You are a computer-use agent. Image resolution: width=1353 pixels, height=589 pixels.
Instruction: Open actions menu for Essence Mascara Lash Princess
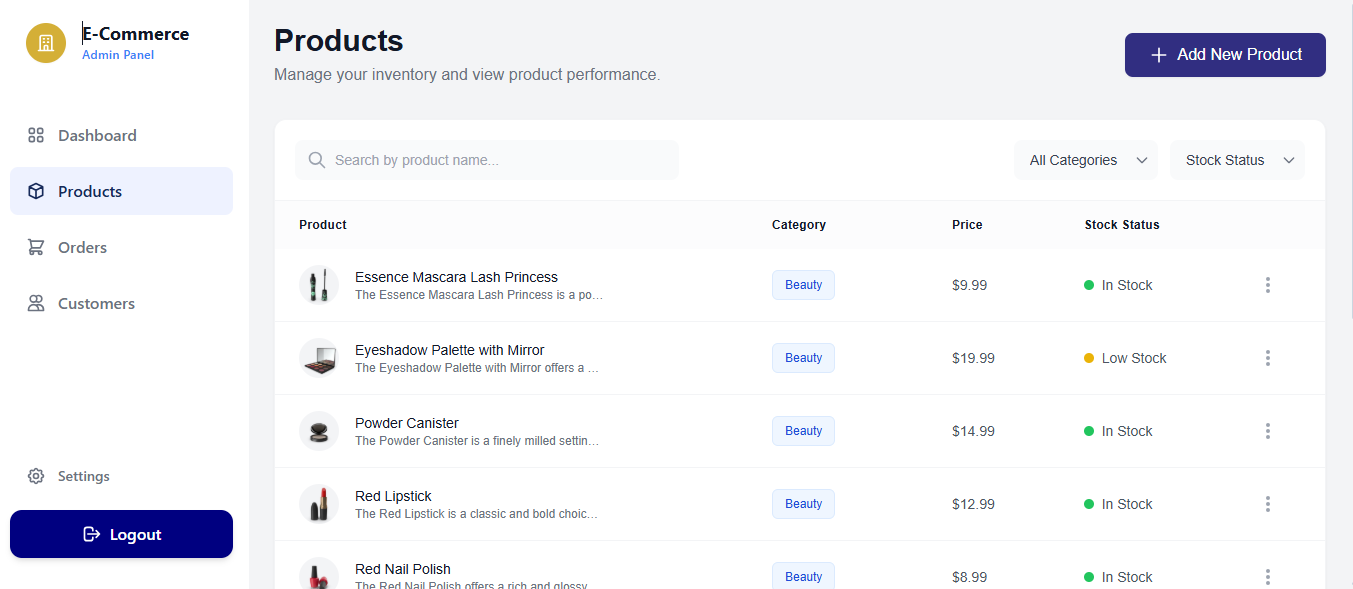[1268, 285]
